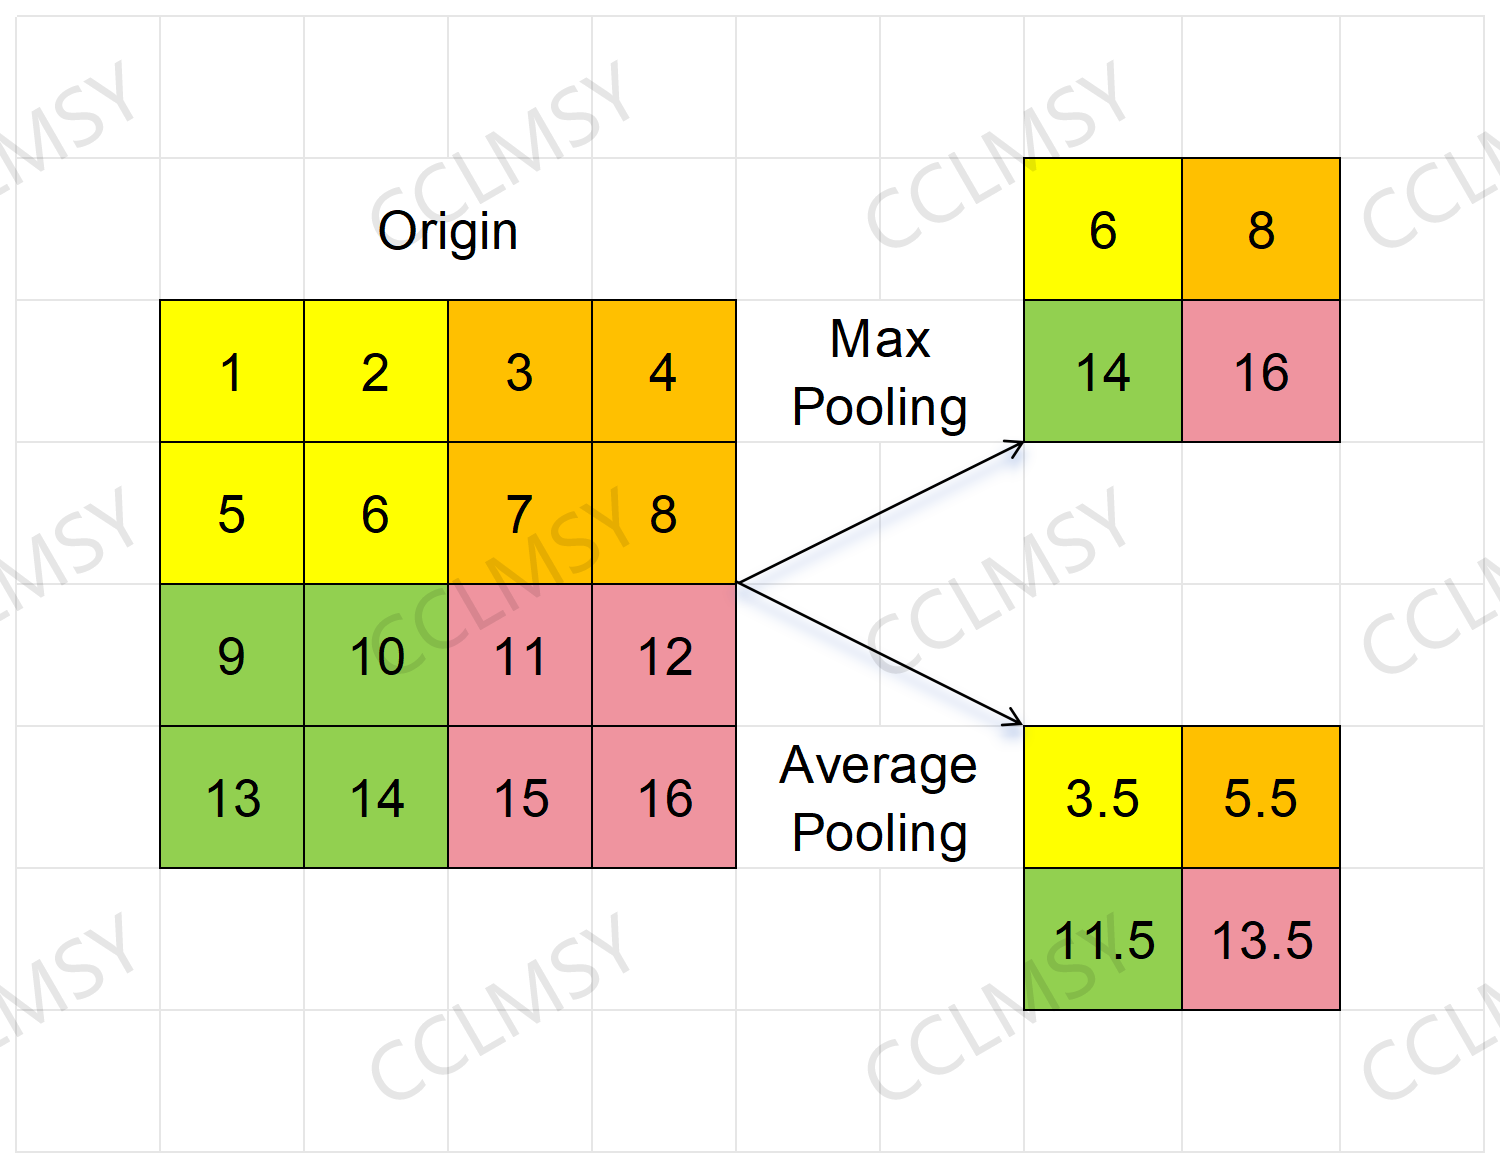The image size is (1500, 1168).
Task: Click the green cell containing 13
Action: [231, 798]
